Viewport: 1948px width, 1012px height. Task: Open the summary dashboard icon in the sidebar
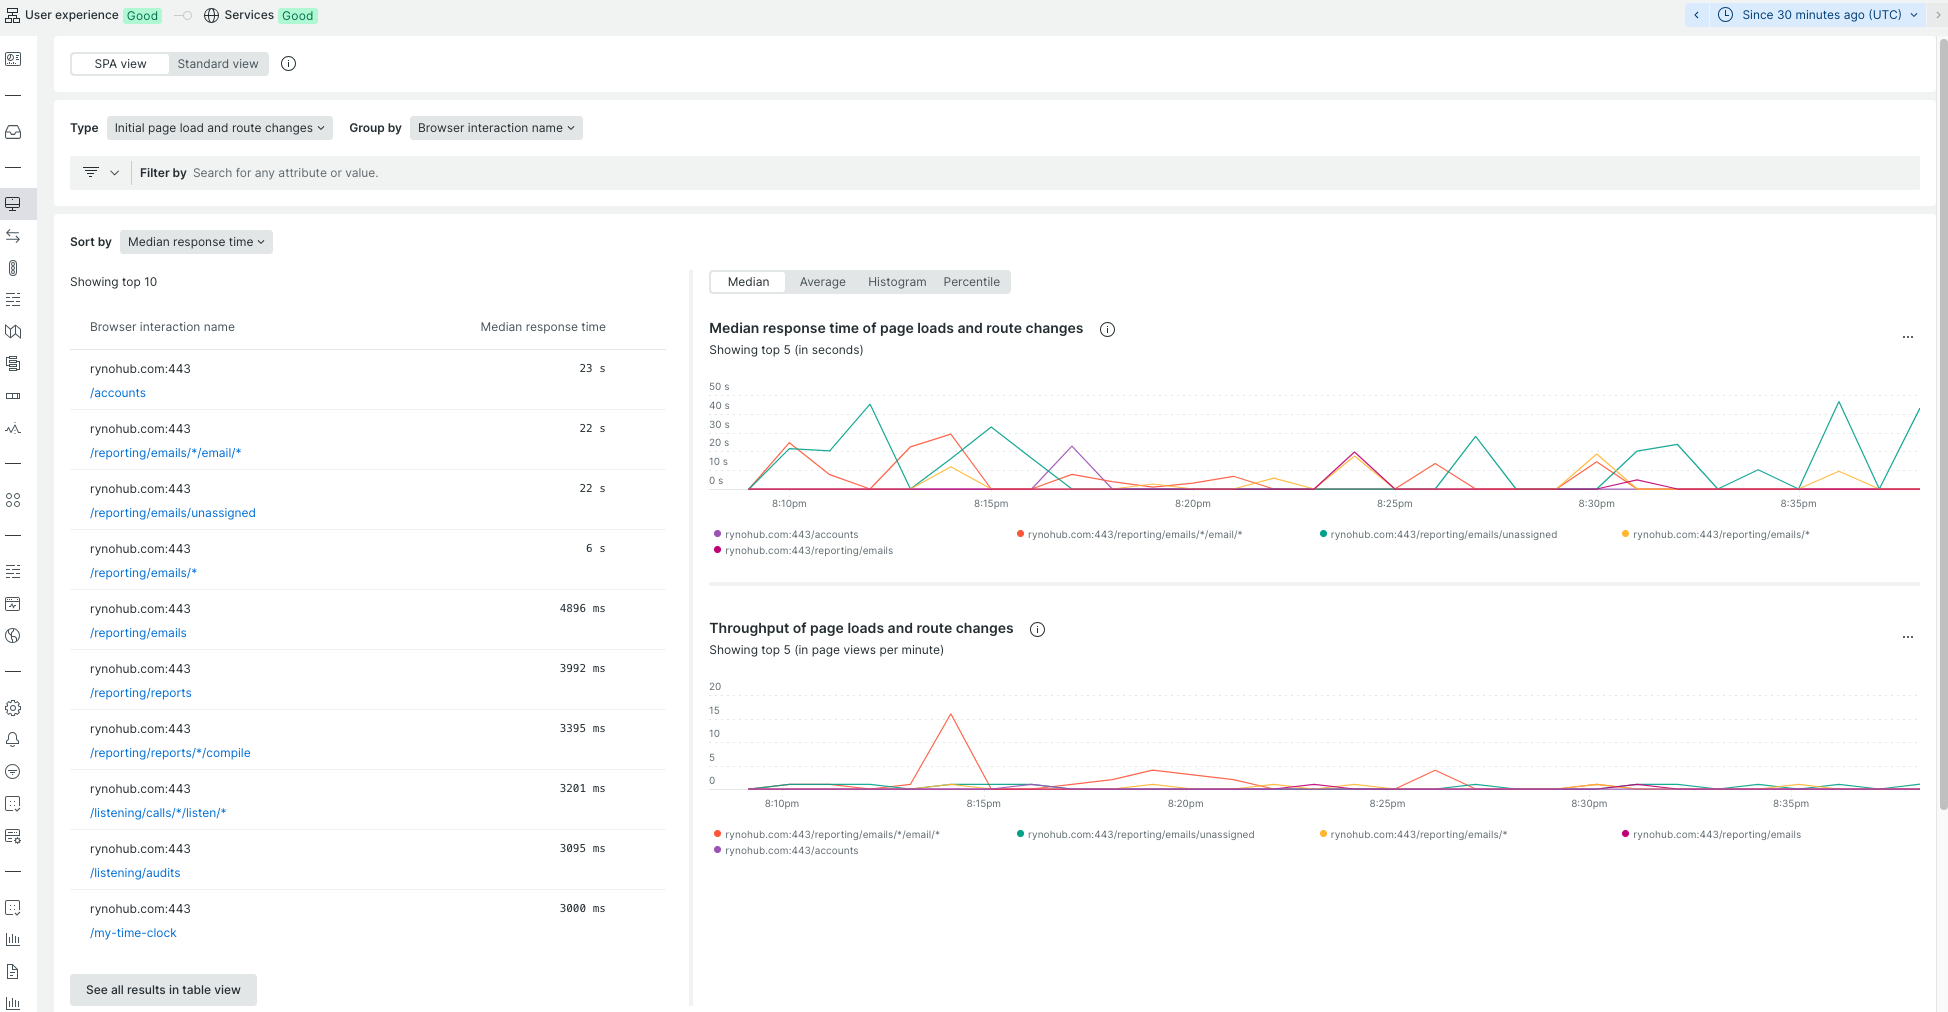13,59
